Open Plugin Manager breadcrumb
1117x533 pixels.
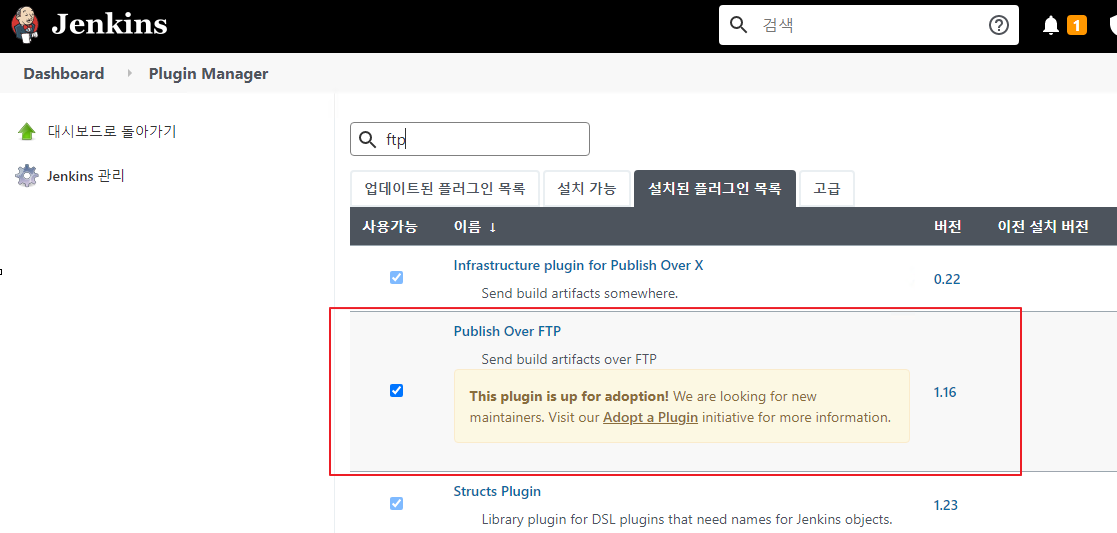tap(209, 73)
